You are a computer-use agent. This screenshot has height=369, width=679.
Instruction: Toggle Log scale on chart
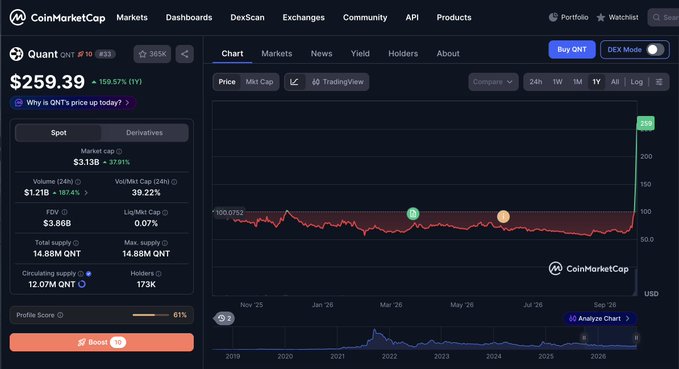637,82
